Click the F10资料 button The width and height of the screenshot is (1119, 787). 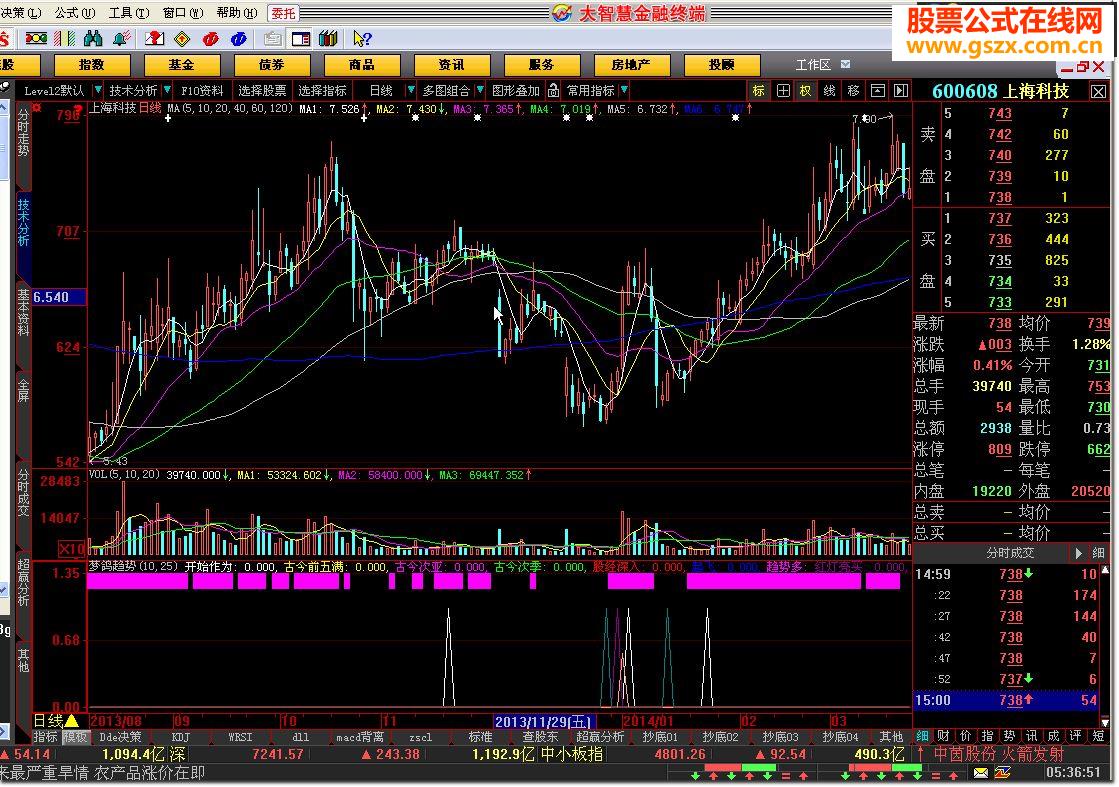pos(202,91)
